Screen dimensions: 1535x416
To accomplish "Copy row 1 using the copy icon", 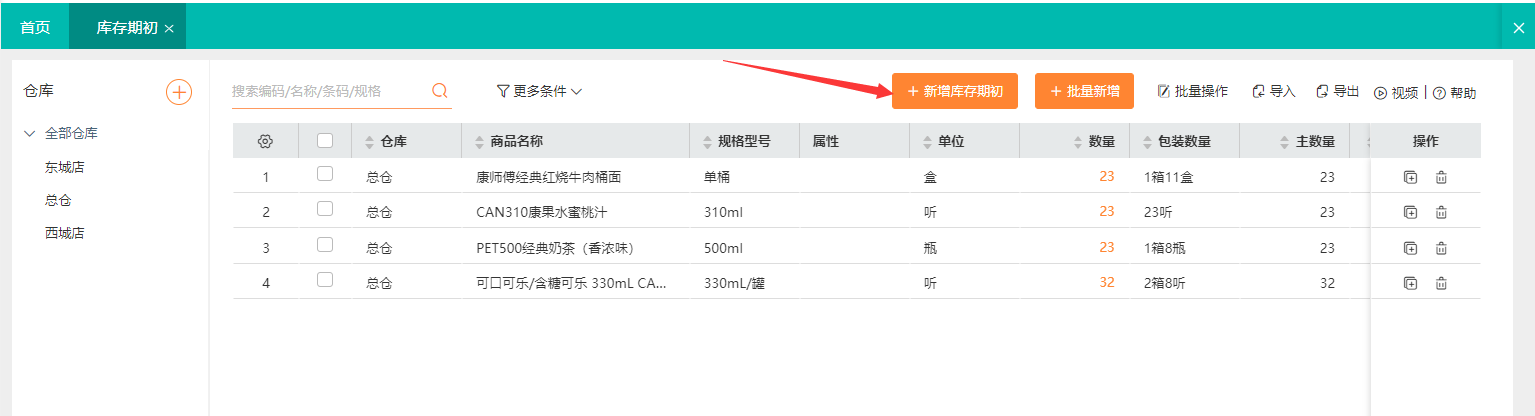I will click(1410, 178).
